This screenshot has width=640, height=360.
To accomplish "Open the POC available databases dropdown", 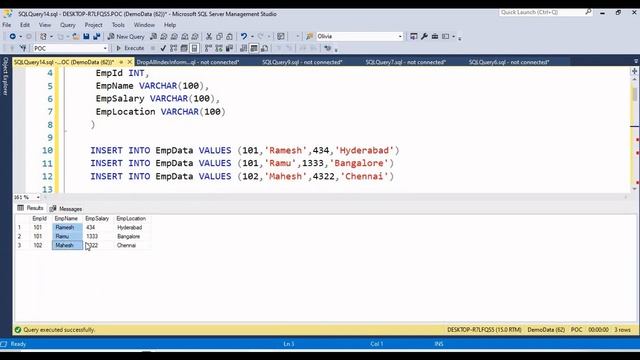I will (x=105, y=48).
